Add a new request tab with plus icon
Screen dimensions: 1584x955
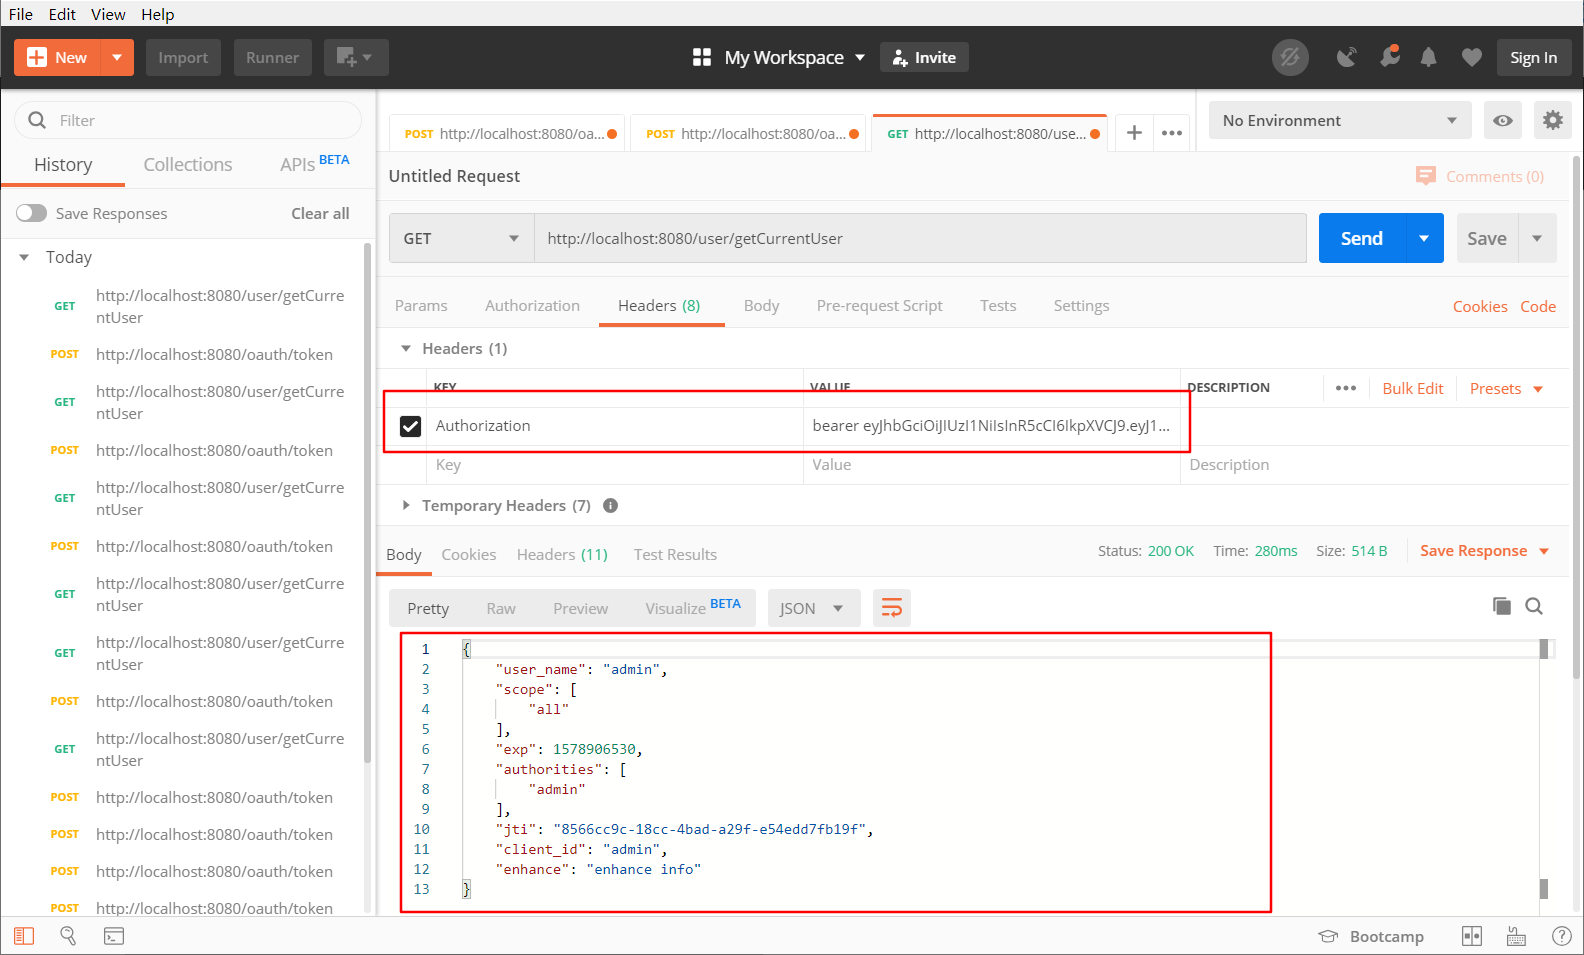coord(1134,133)
